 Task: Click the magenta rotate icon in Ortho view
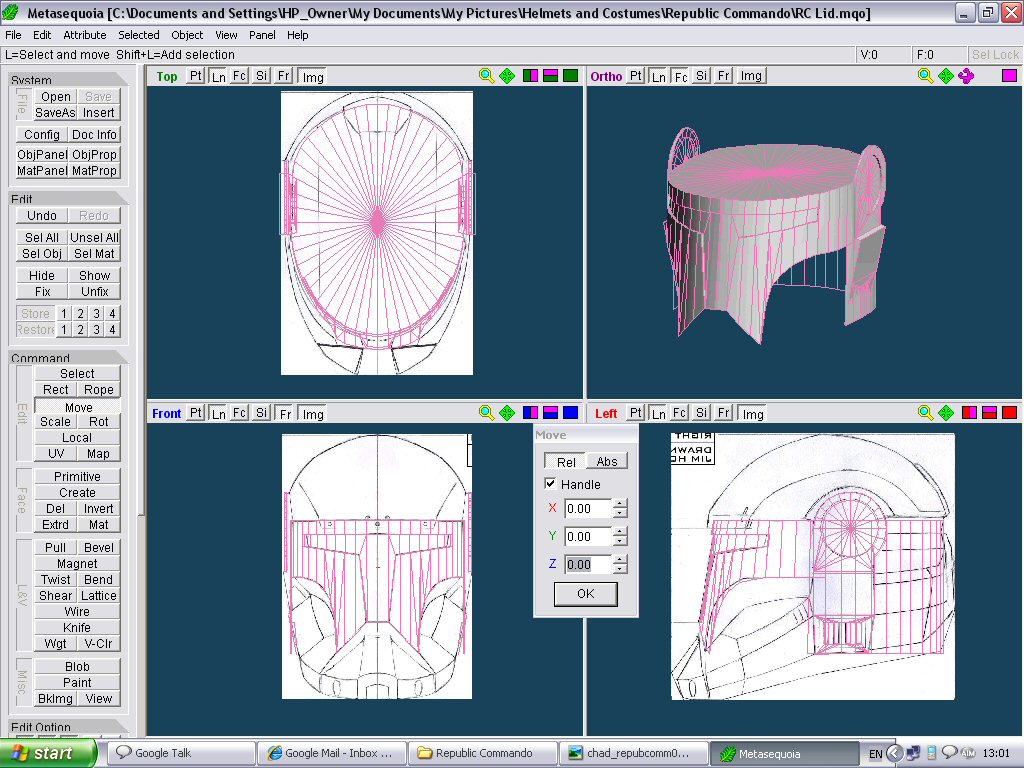click(966, 76)
